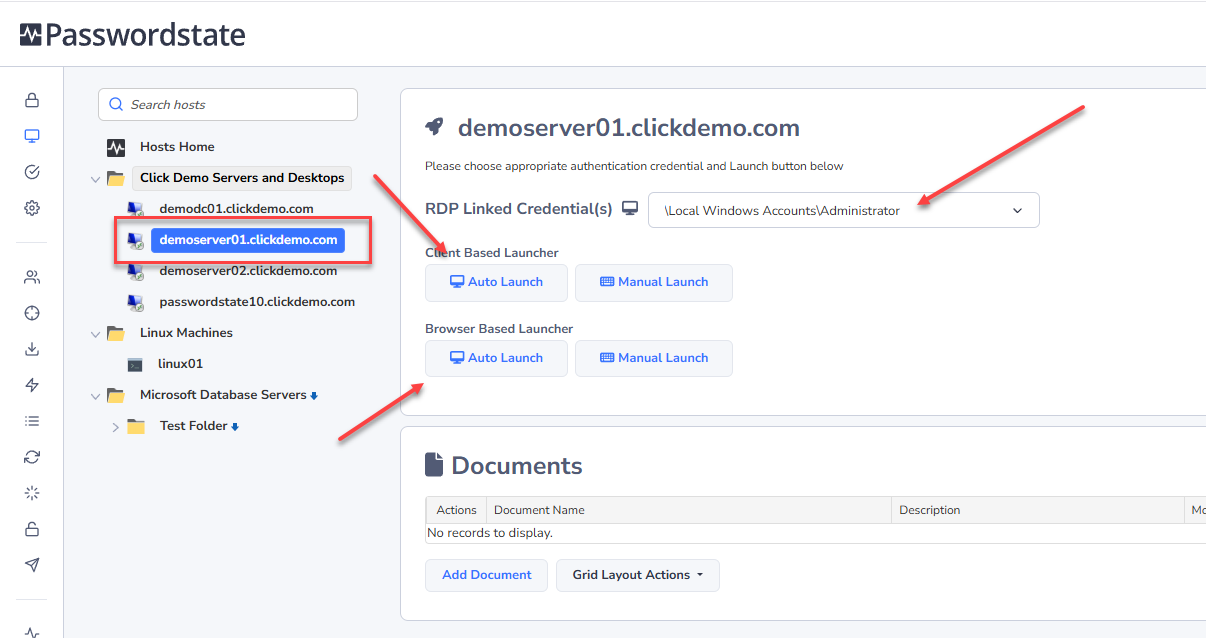Viewport: 1206px width, 638px height.
Task: Click Client Based Launcher Auto Launch button
Action: coord(496,283)
